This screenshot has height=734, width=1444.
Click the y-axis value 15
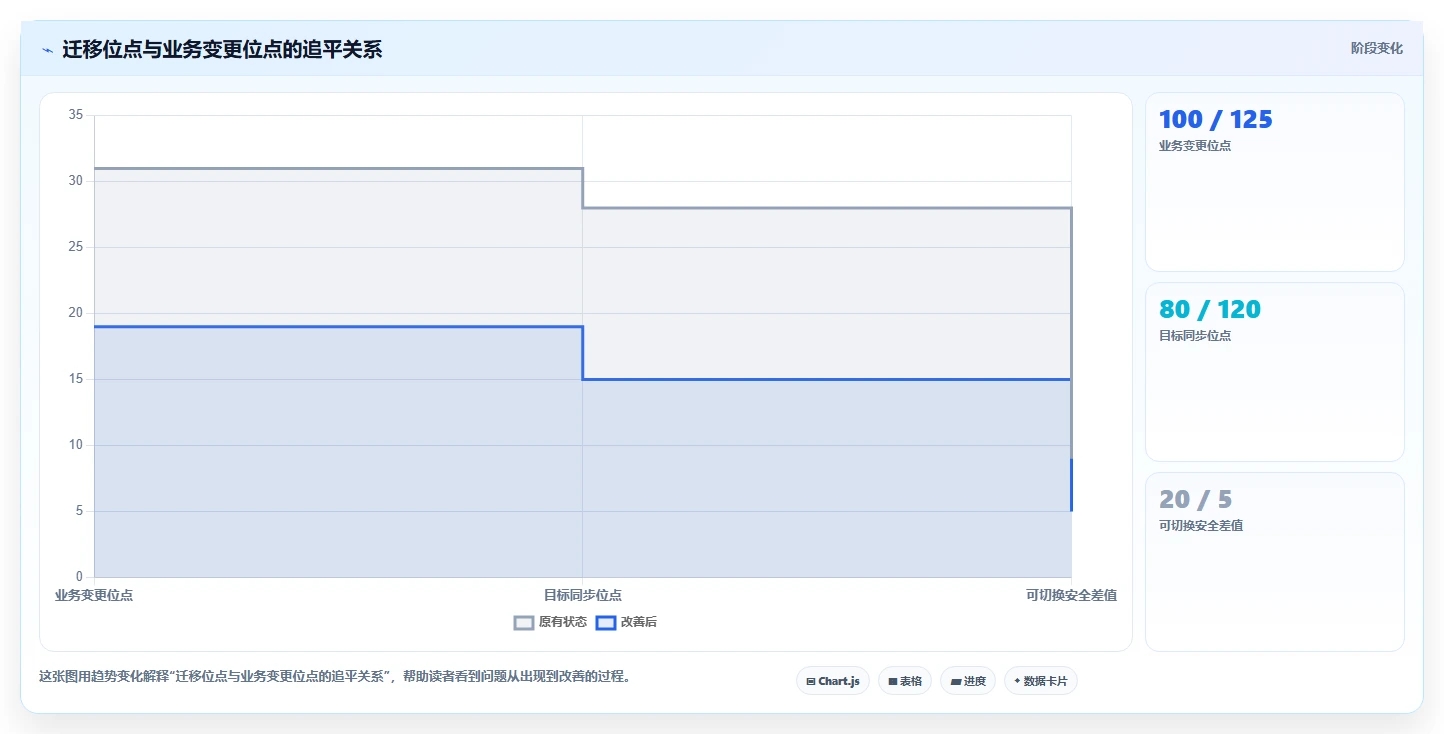pos(76,379)
